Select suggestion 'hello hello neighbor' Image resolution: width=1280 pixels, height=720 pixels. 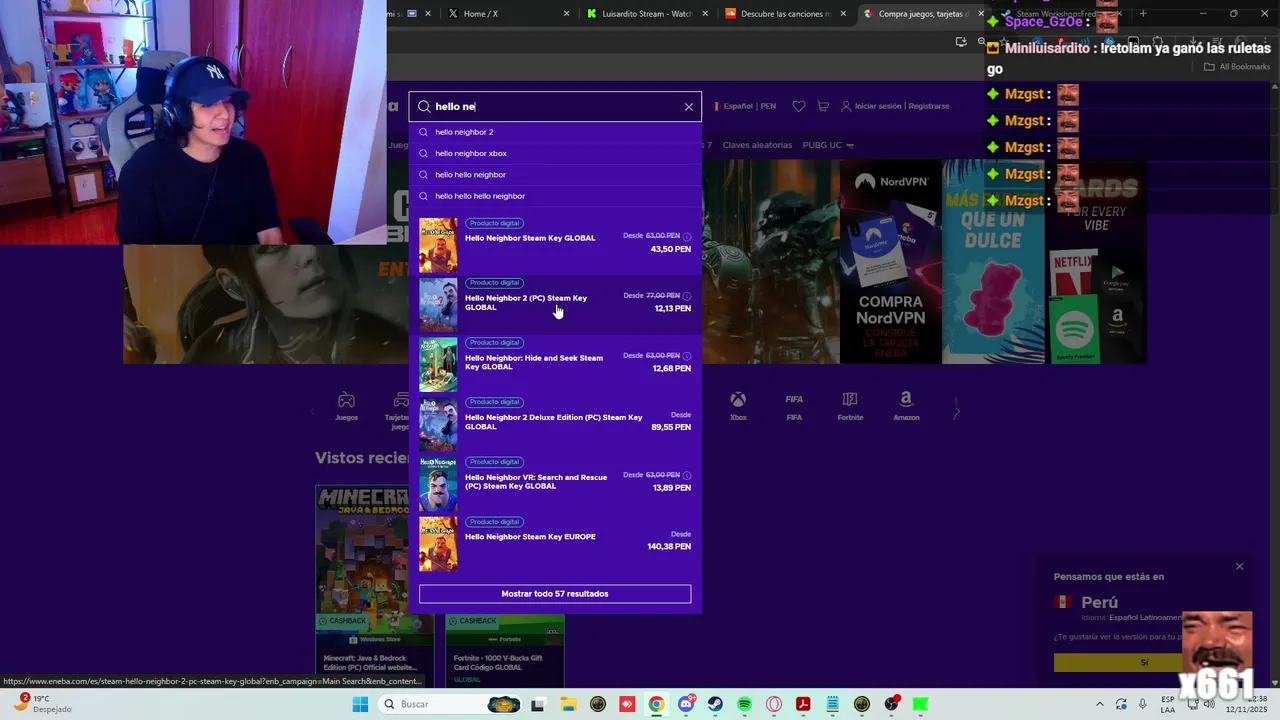click(x=555, y=175)
